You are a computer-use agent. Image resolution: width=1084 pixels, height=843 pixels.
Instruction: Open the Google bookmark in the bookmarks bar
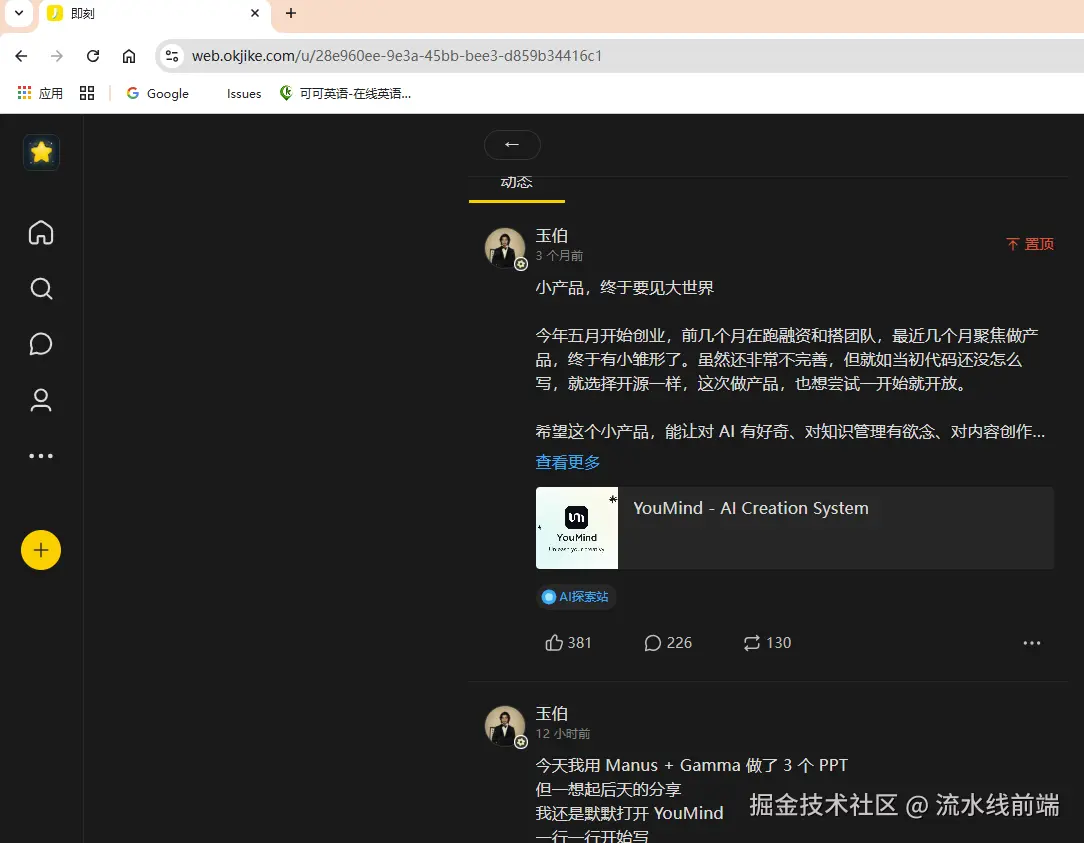coord(156,93)
